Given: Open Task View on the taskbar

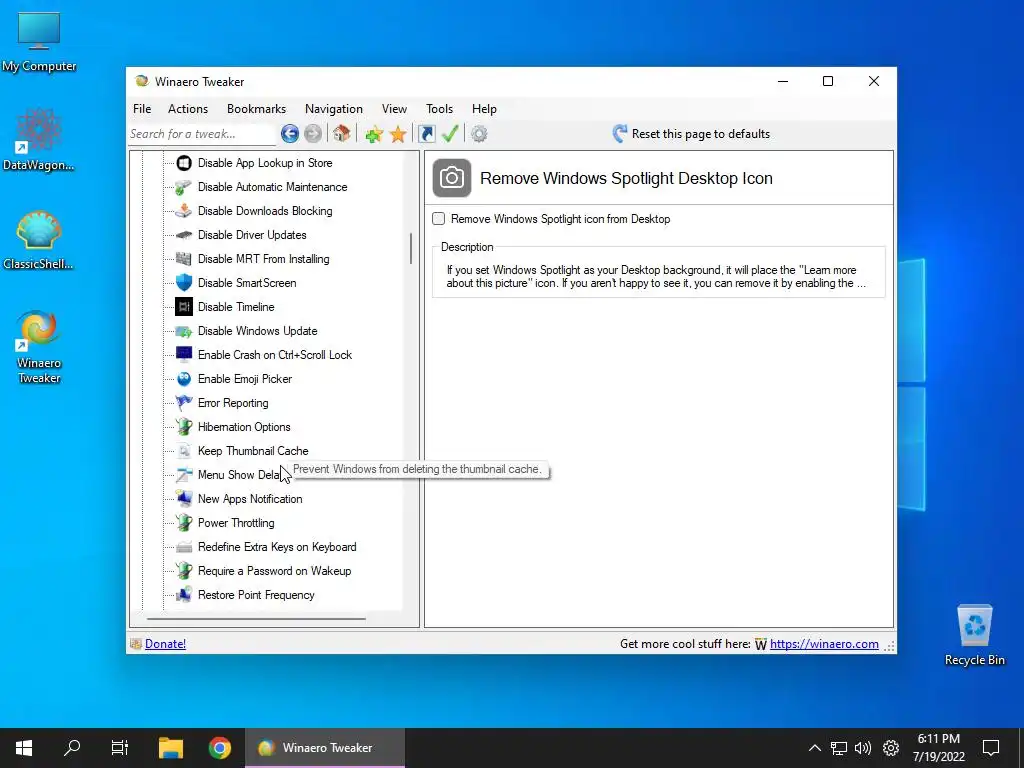Looking at the screenshot, I should coord(120,748).
